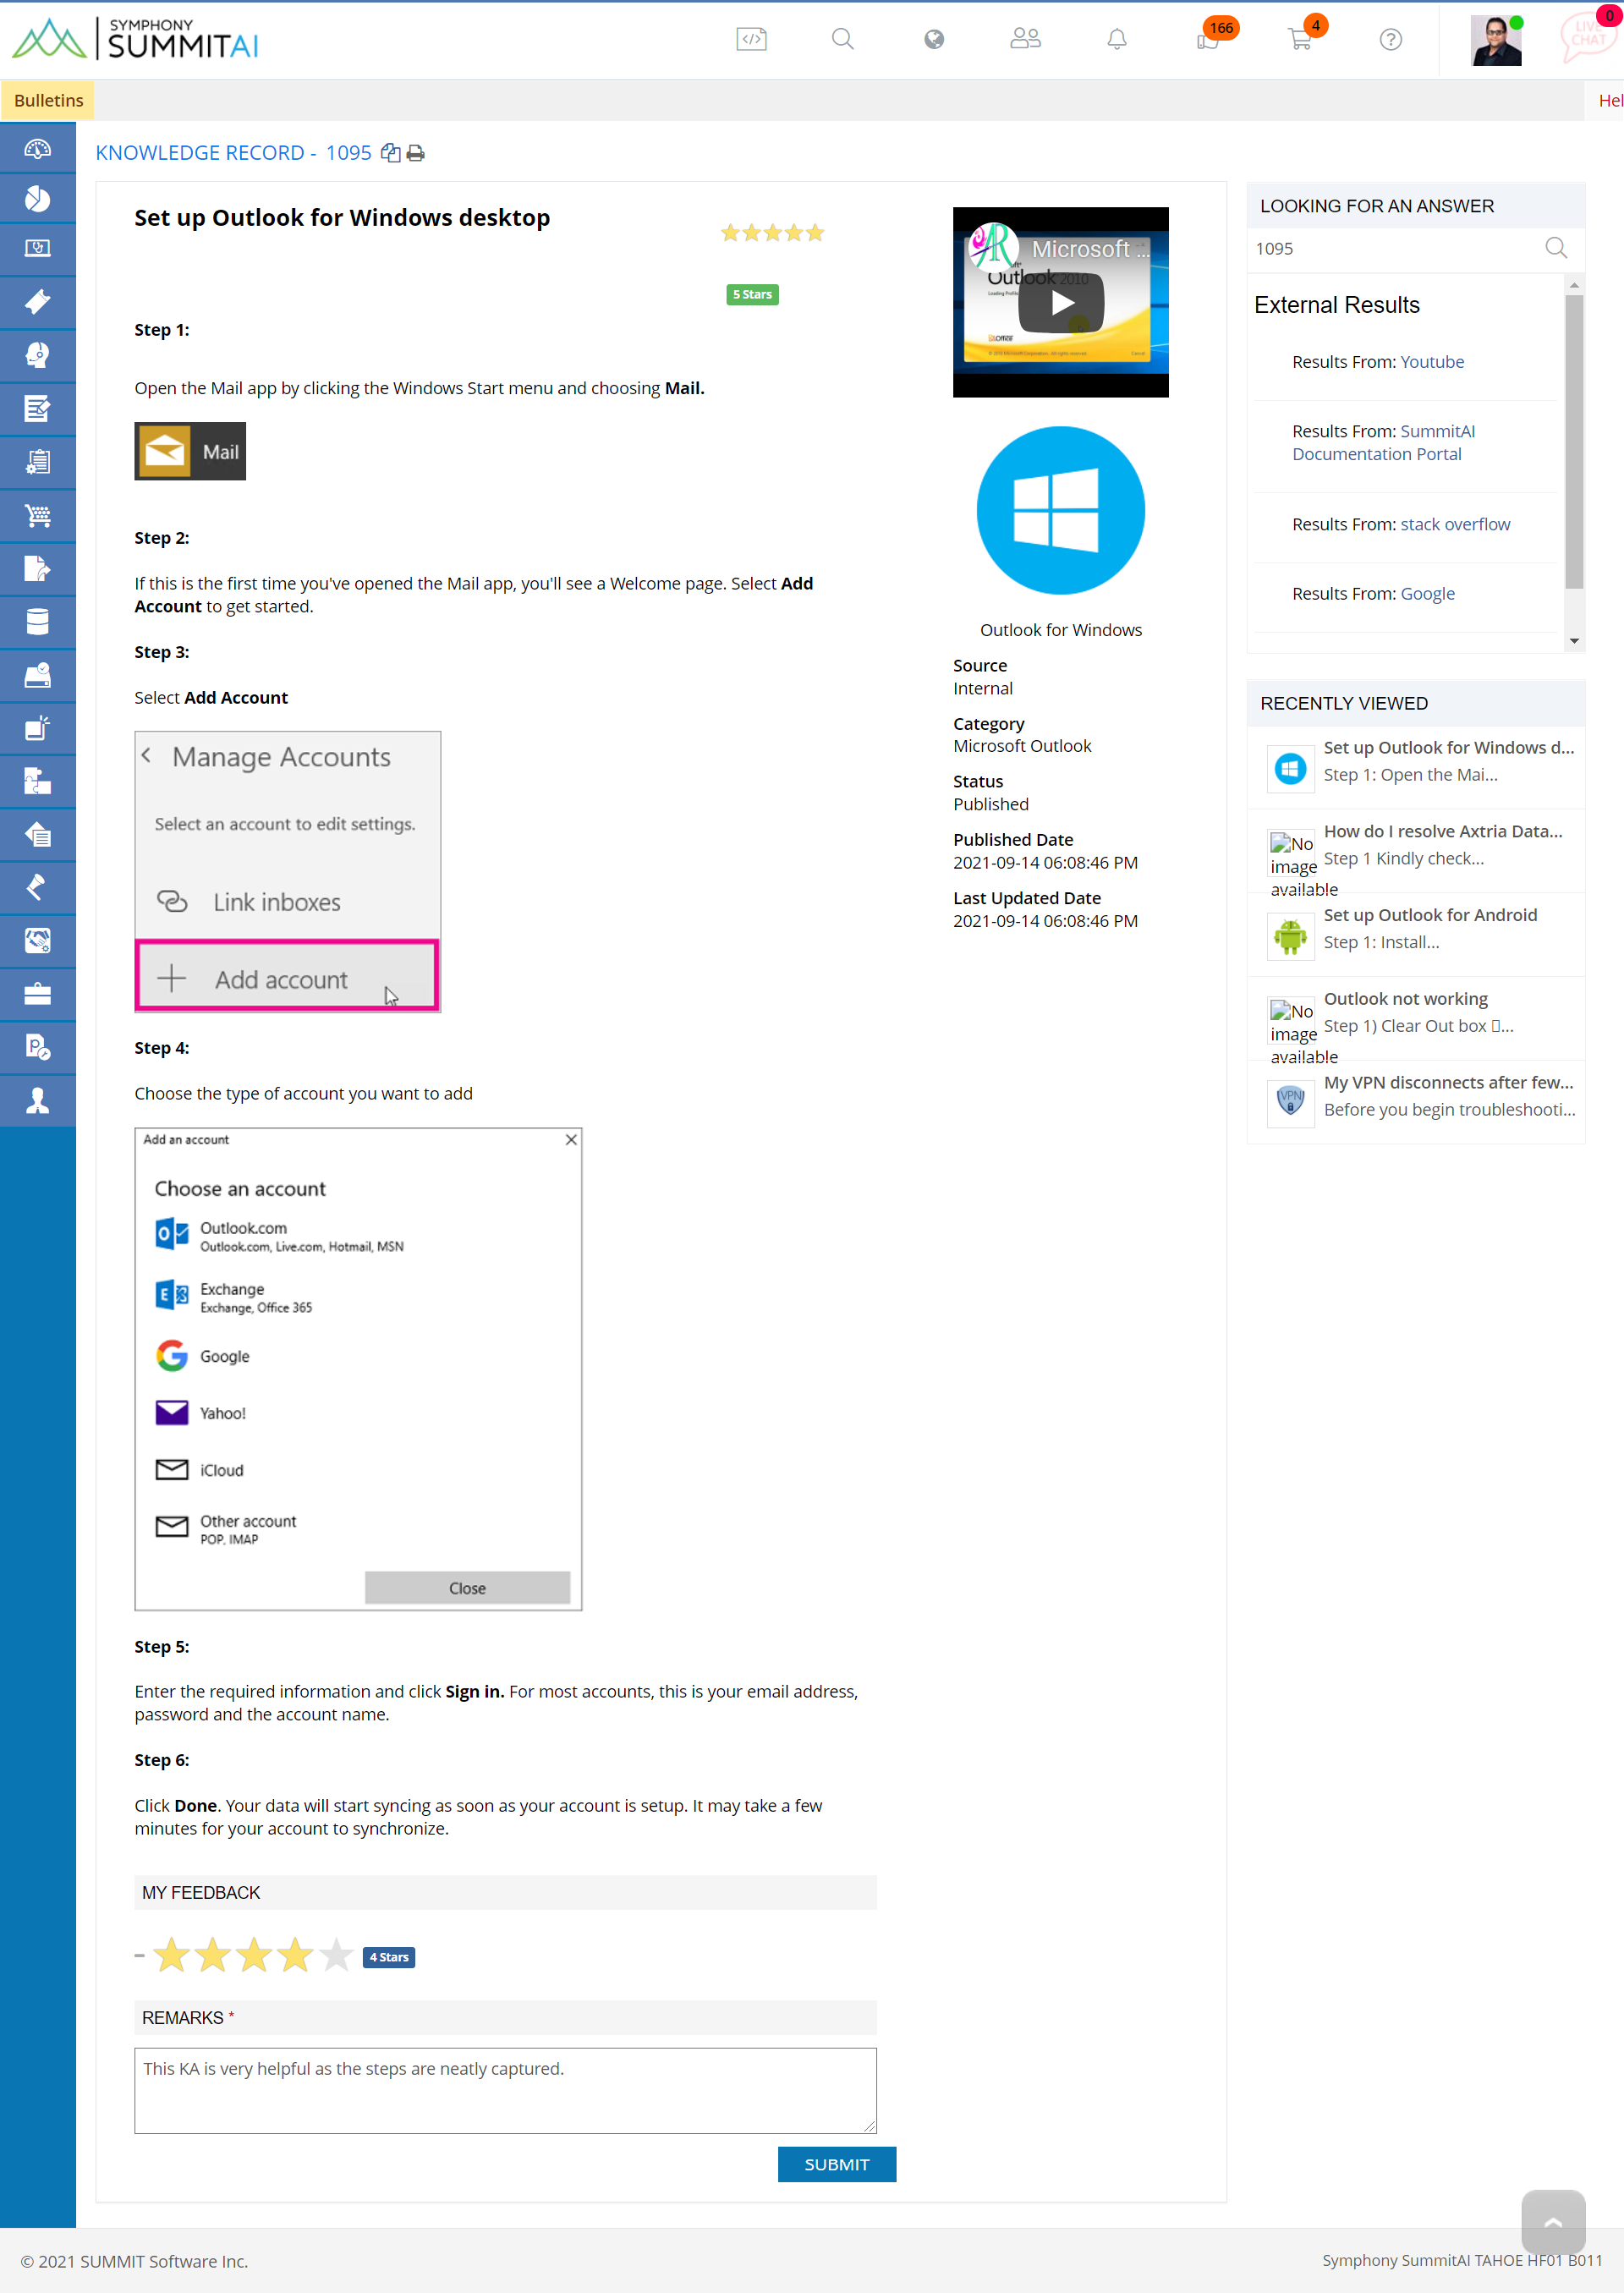The height and width of the screenshot is (2293, 1624).
Task: Click the External Results scrollbar down arrow
Action: 1574,641
